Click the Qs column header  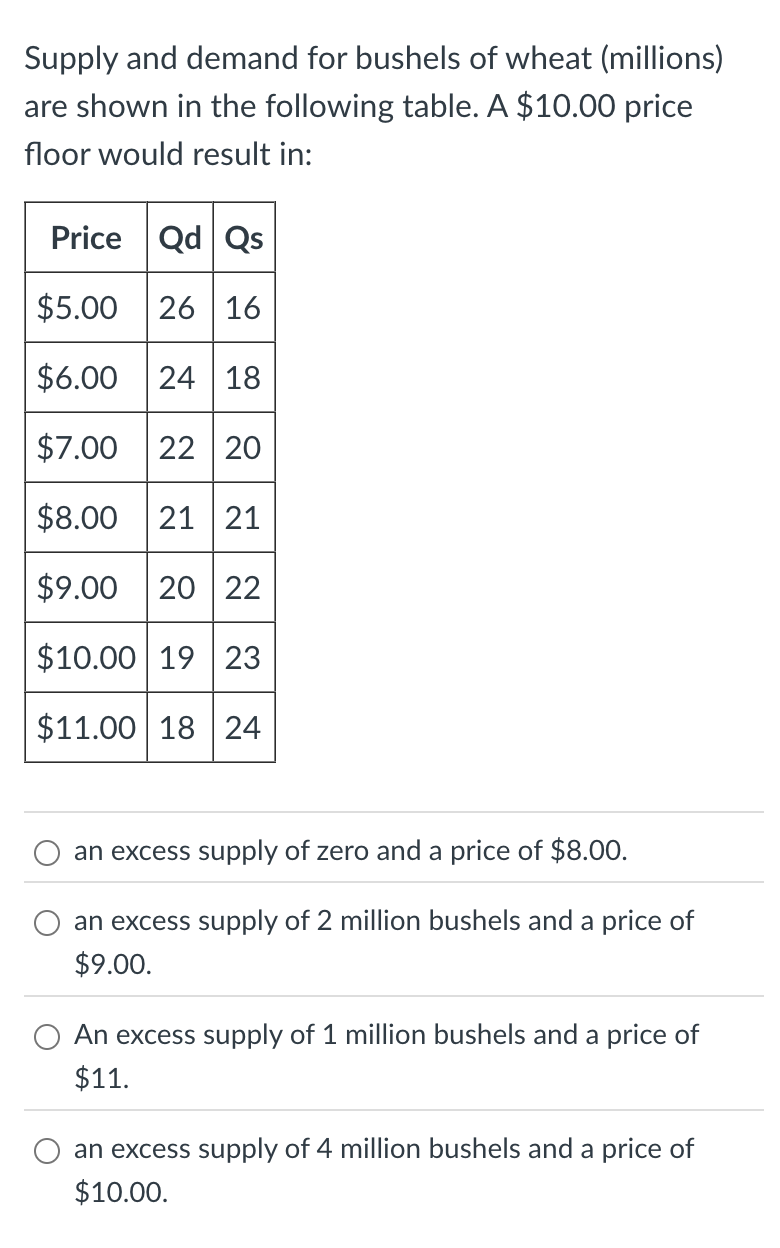tap(244, 238)
